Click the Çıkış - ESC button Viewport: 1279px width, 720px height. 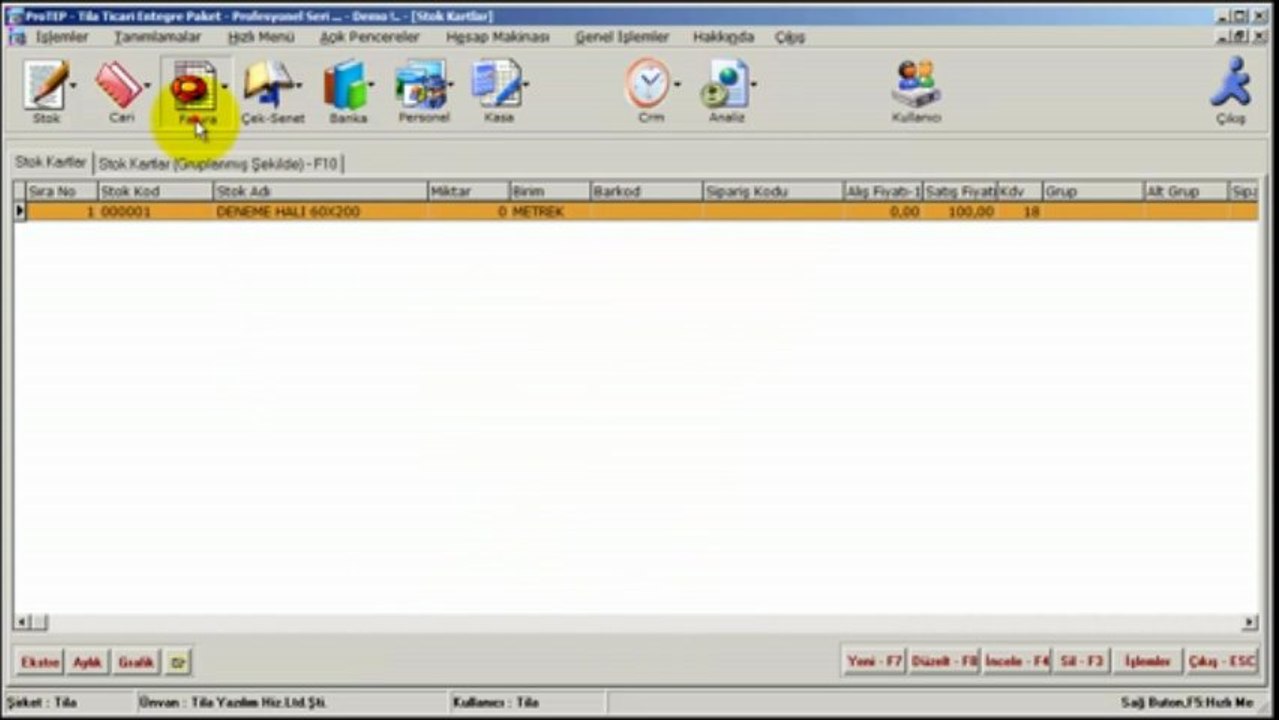coord(1221,662)
